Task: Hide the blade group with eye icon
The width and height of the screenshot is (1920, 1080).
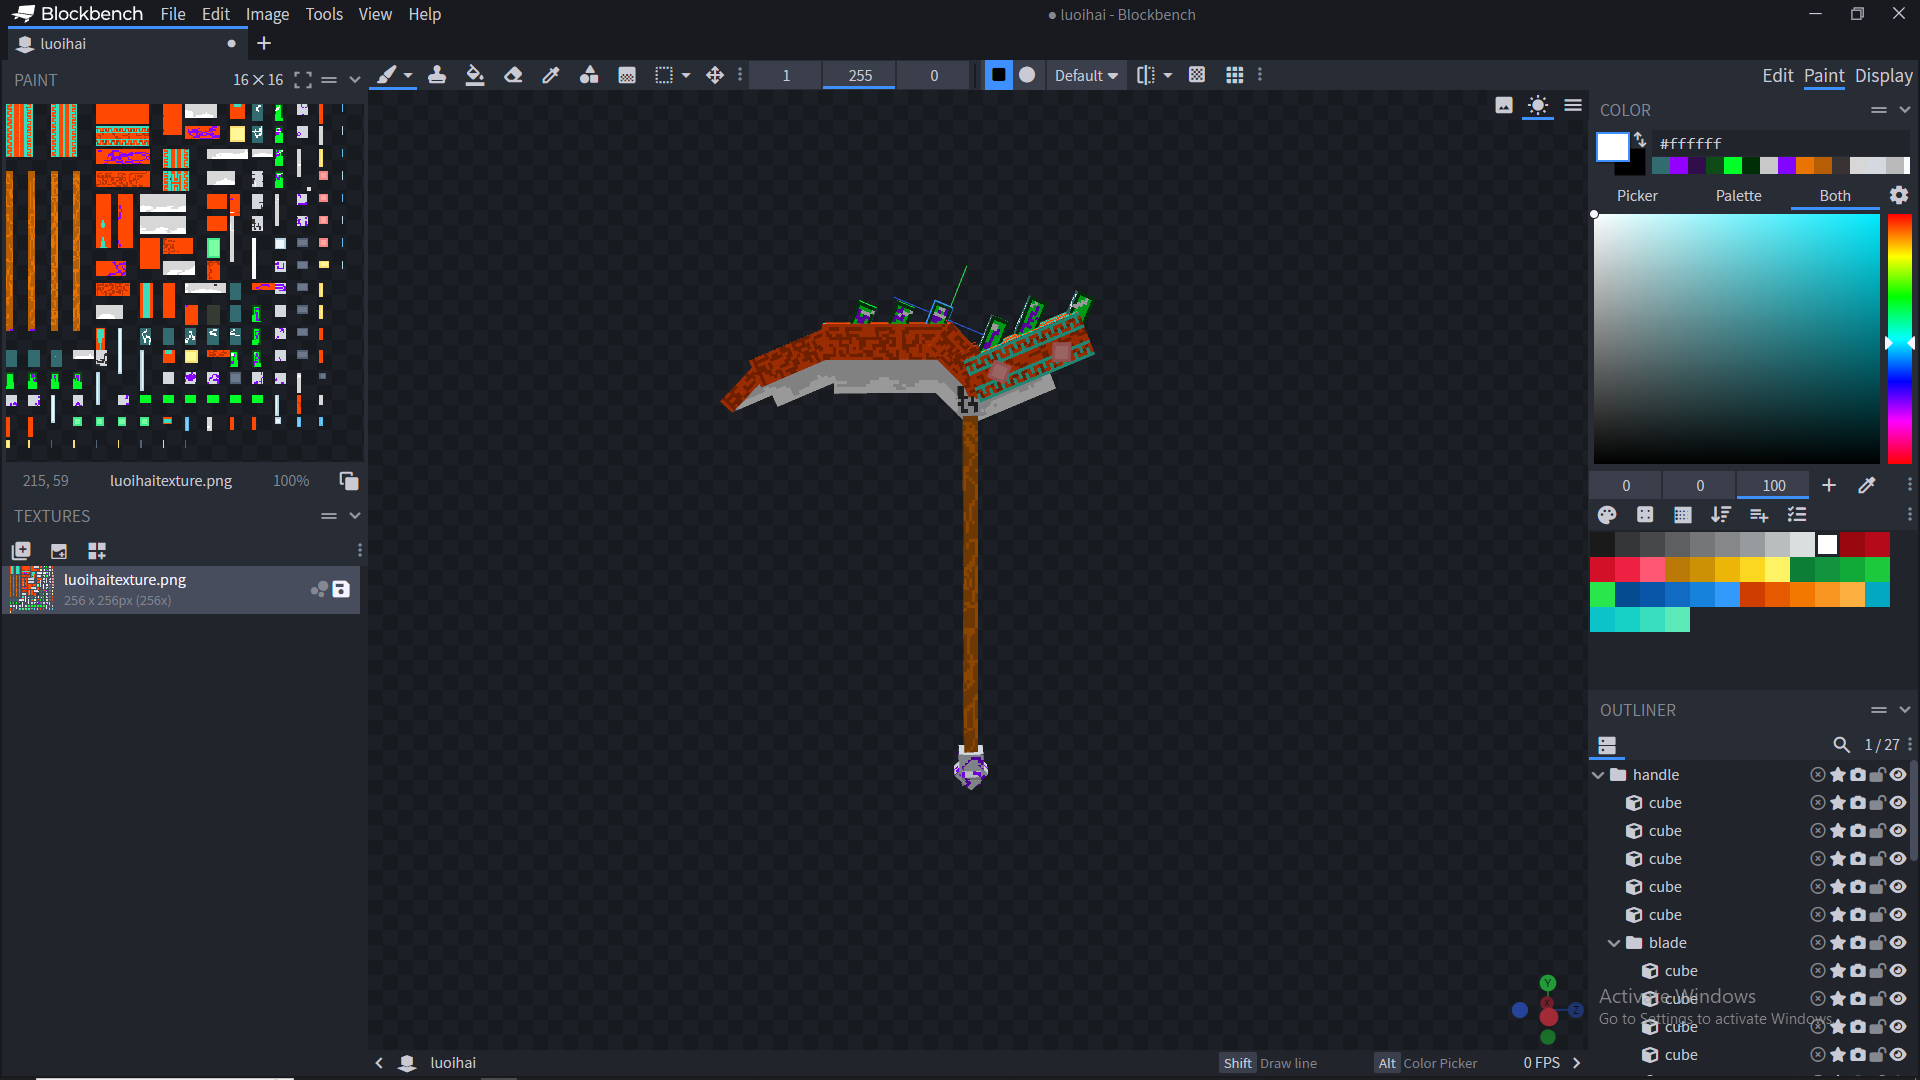Action: click(x=1898, y=943)
